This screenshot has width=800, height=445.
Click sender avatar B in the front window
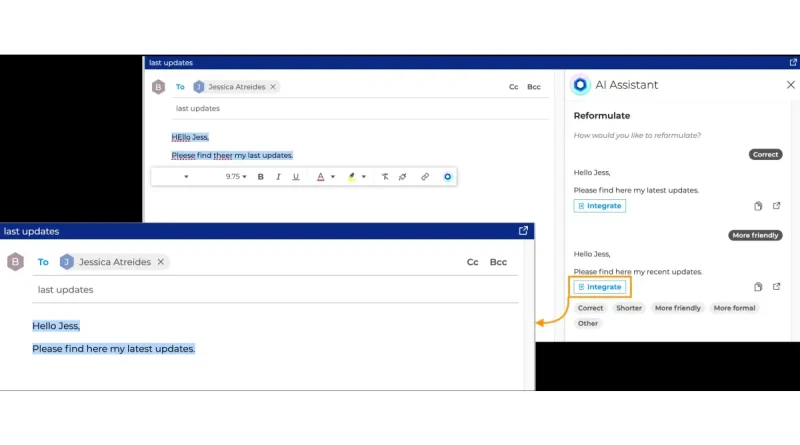tap(15, 262)
